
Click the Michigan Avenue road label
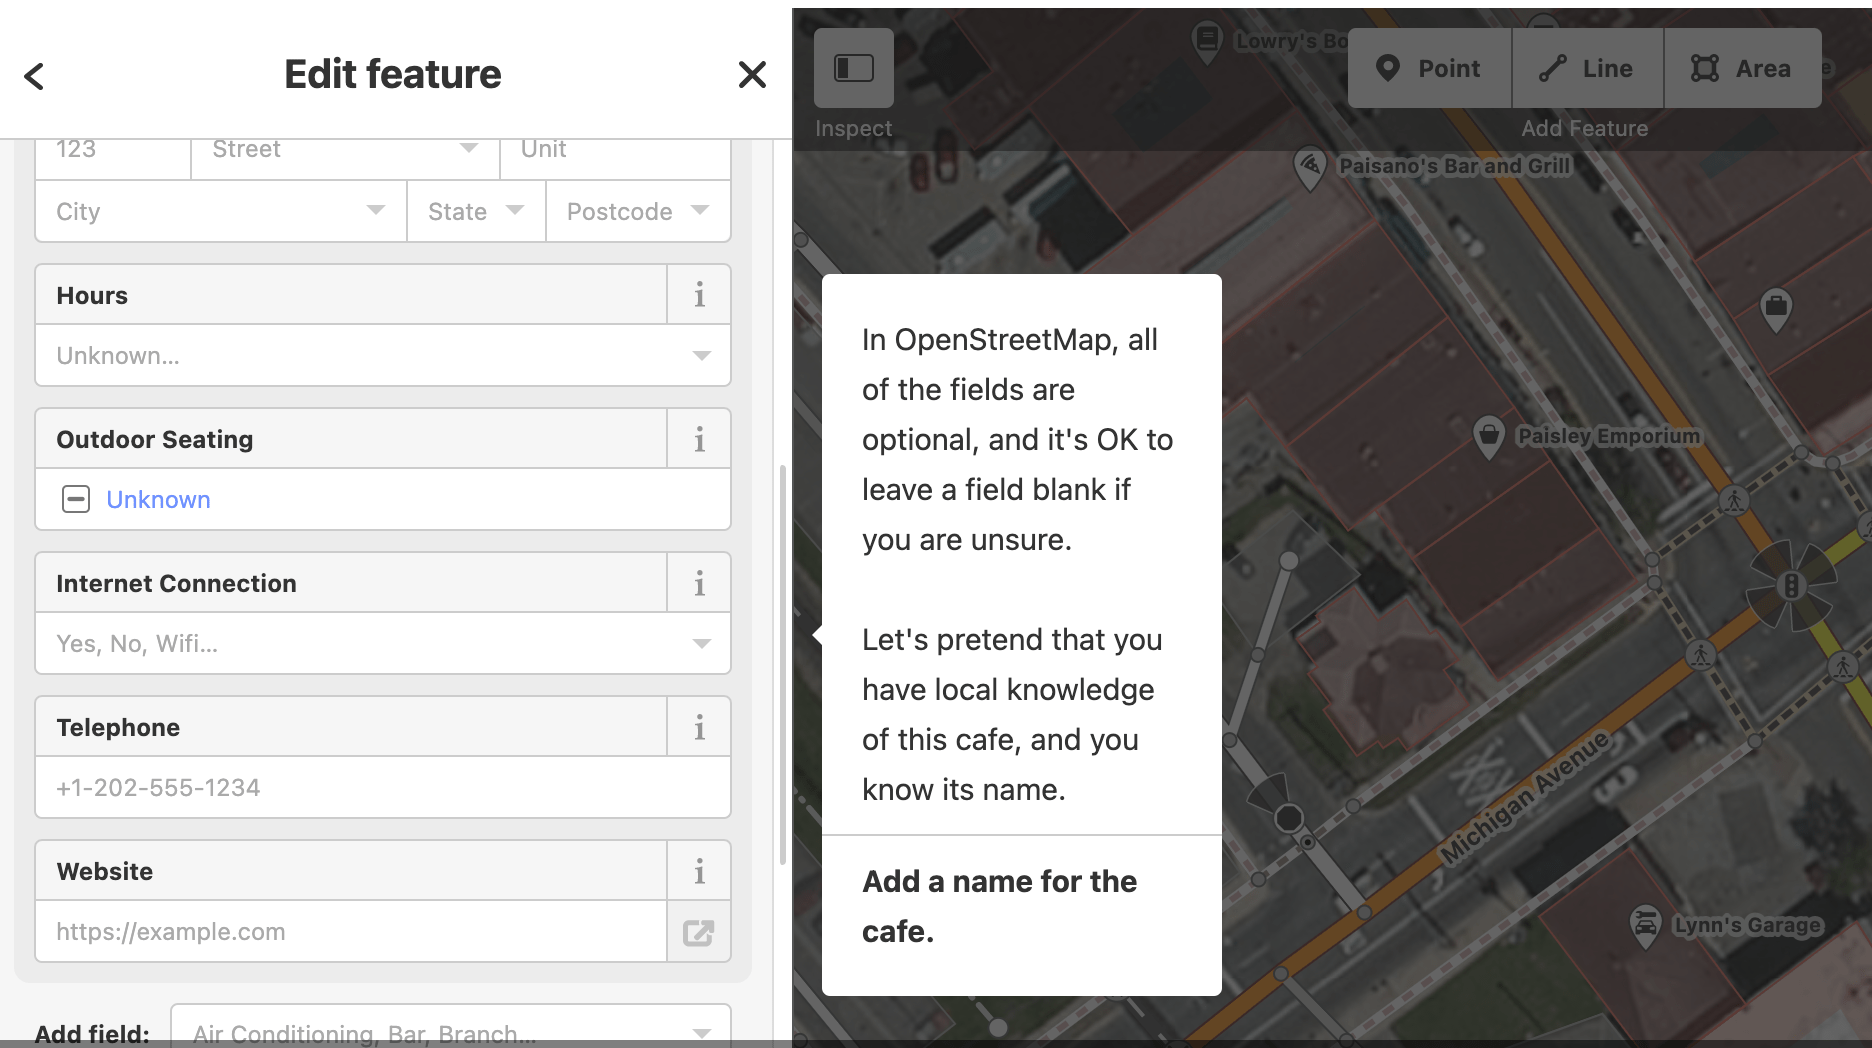[1525, 796]
